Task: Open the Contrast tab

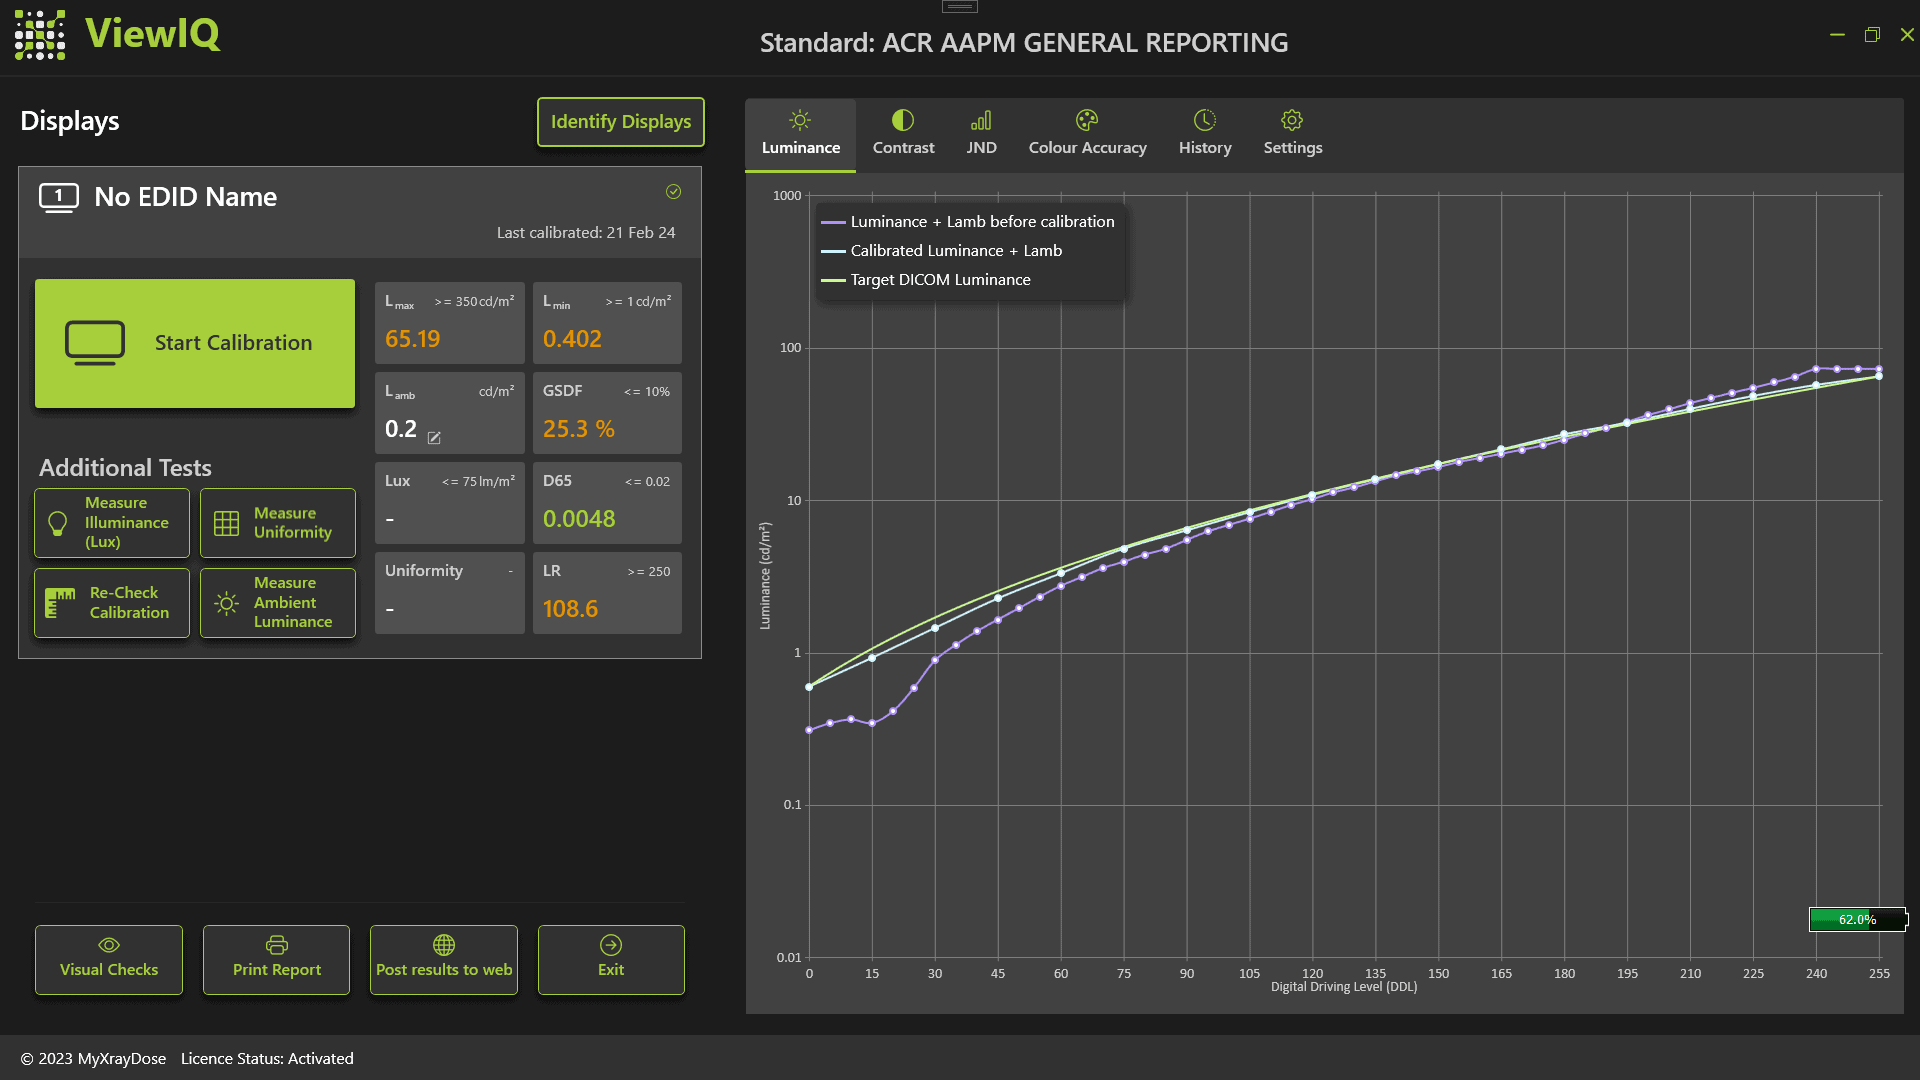Action: click(903, 133)
